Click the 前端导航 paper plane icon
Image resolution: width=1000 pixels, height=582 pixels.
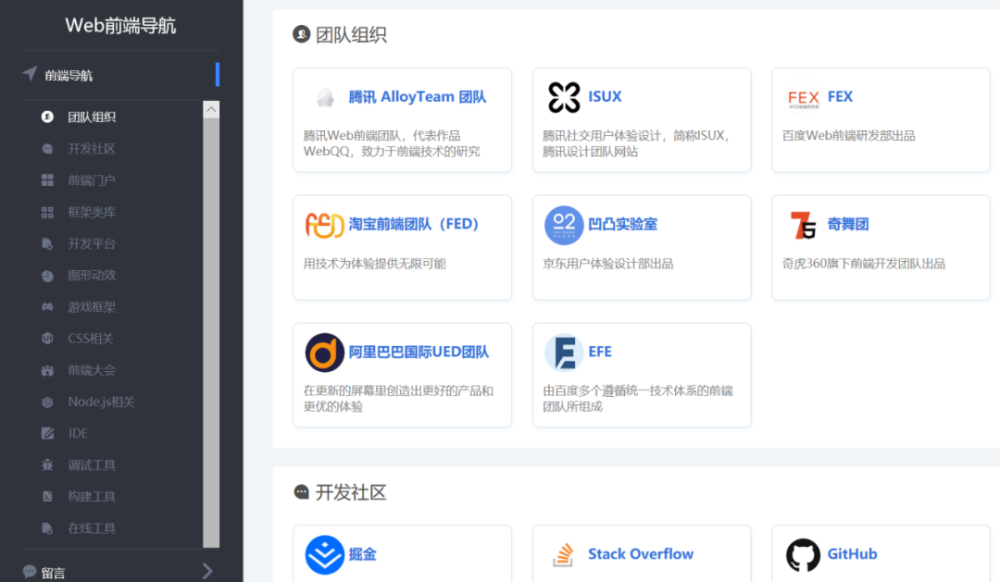click(x=29, y=74)
